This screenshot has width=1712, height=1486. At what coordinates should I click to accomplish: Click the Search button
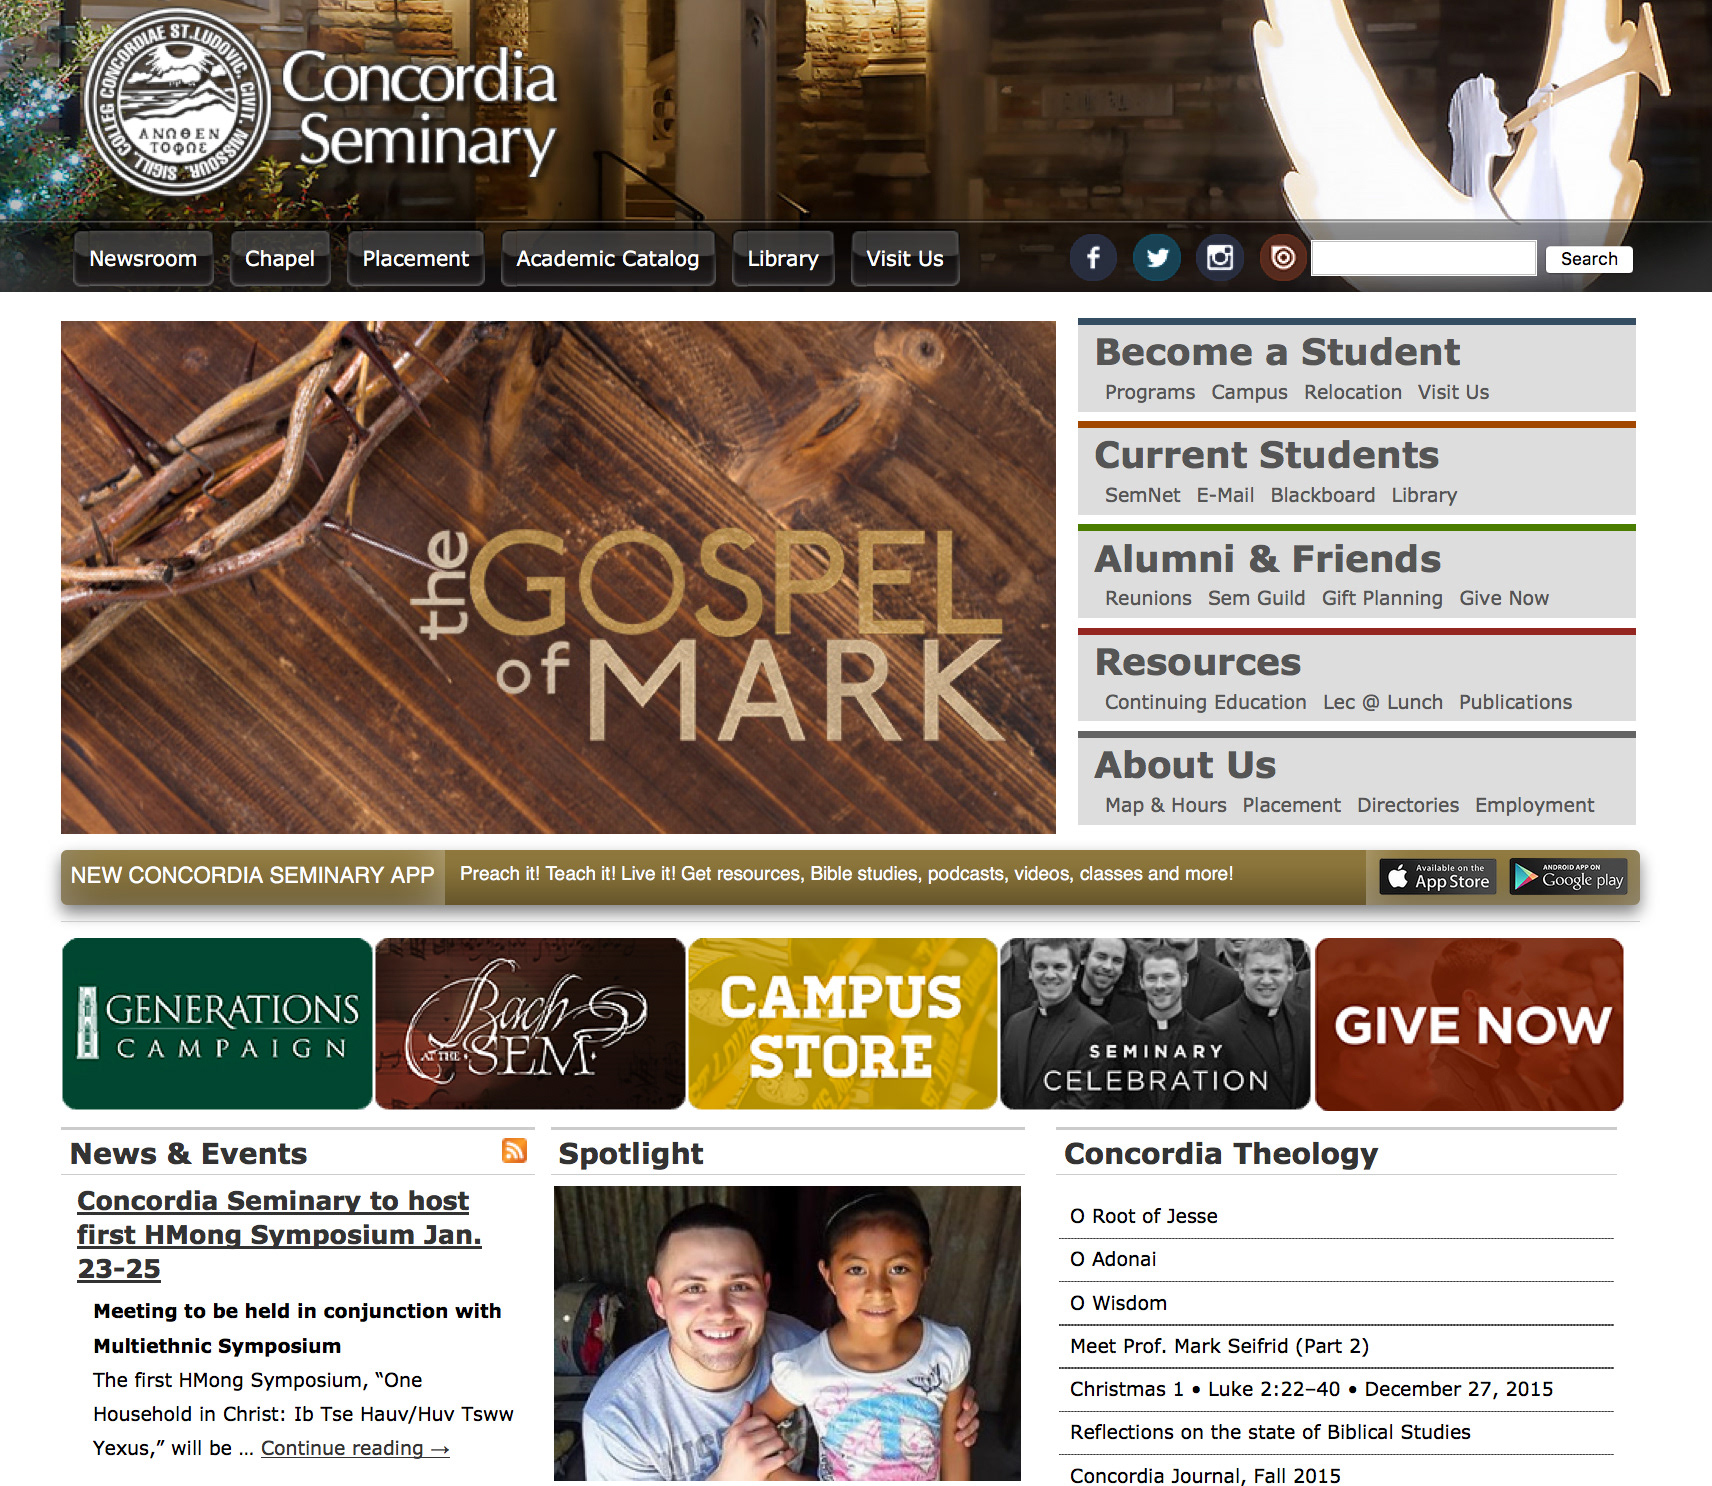point(1588,259)
